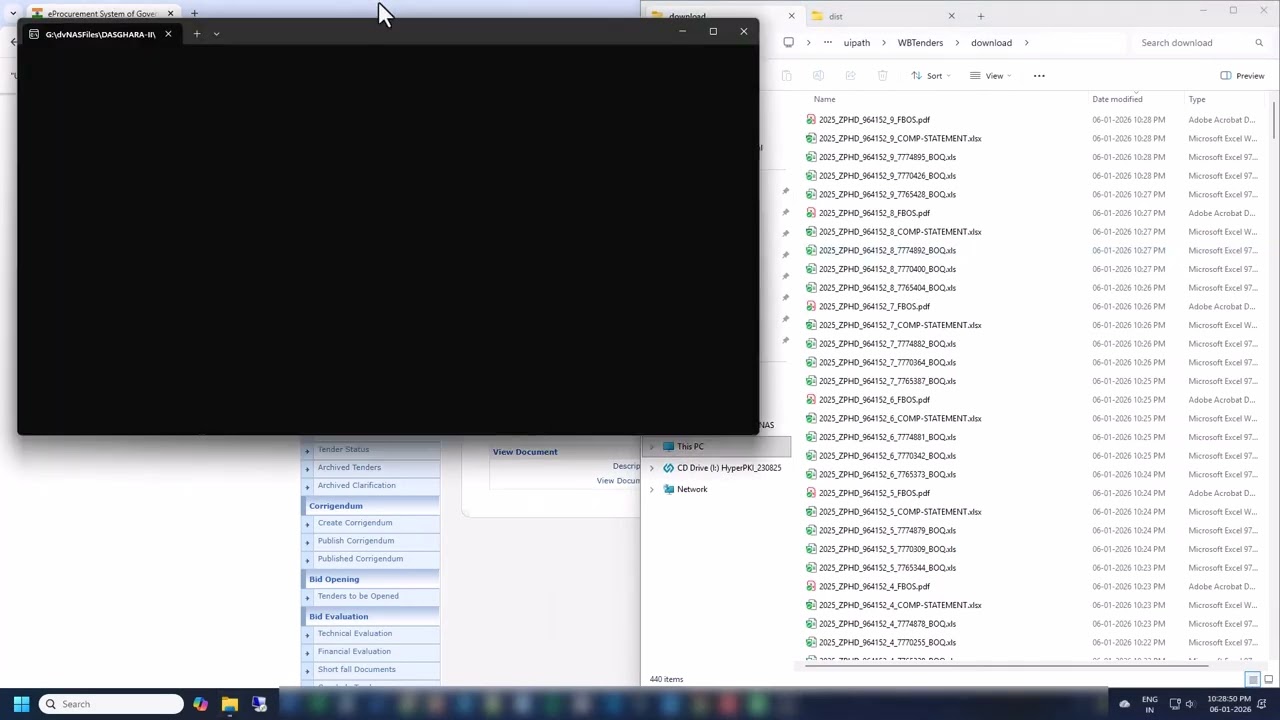1280x720 pixels.
Task: Click the volume icon in system tray
Action: coord(1190,704)
